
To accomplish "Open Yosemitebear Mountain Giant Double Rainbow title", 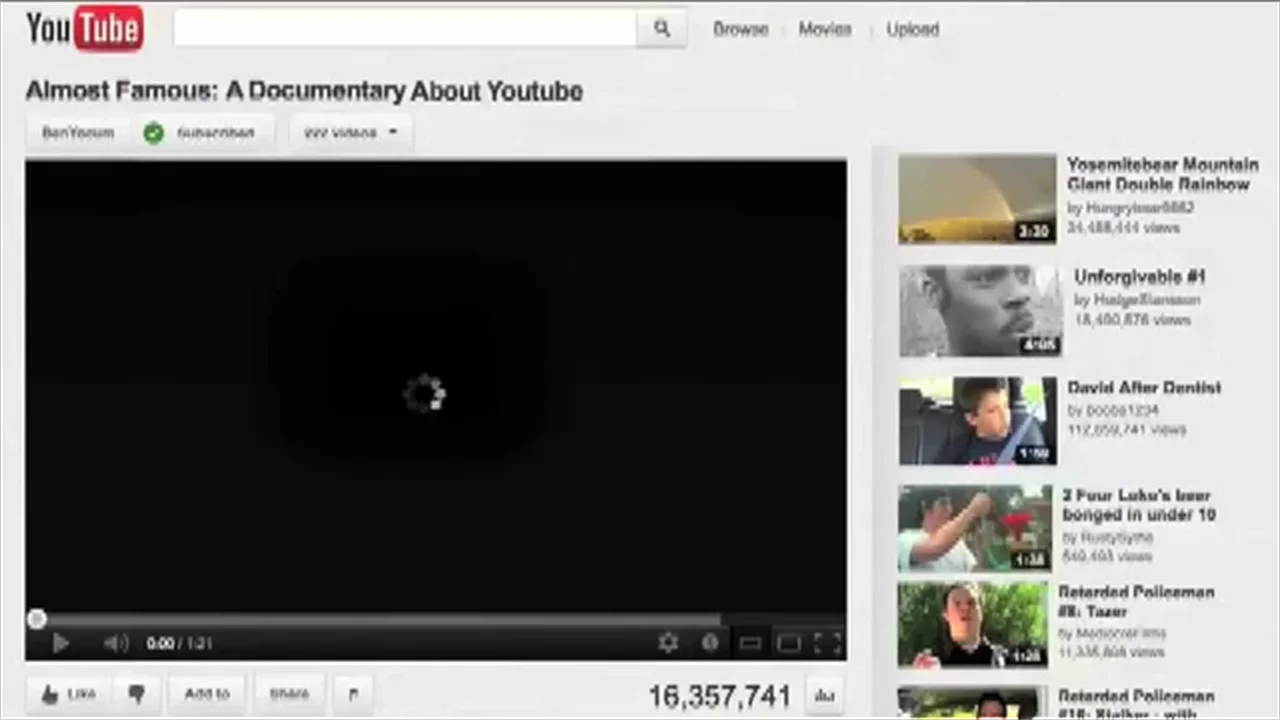I will pos(1162,174).
